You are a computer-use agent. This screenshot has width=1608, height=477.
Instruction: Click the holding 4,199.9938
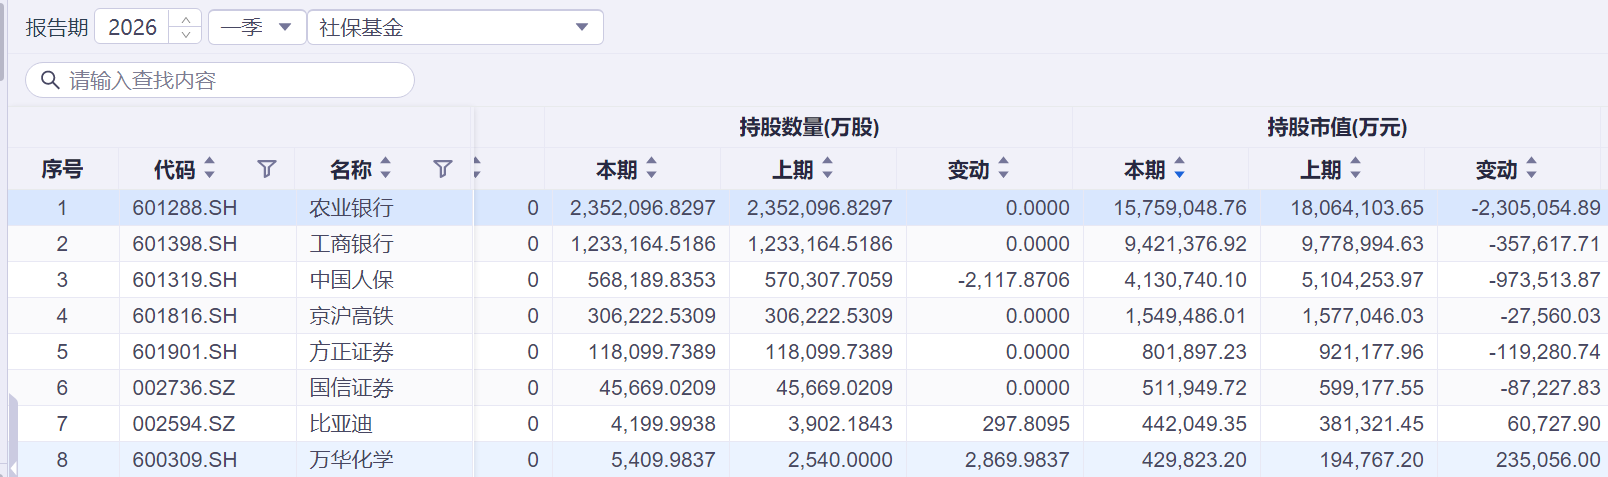663,424
